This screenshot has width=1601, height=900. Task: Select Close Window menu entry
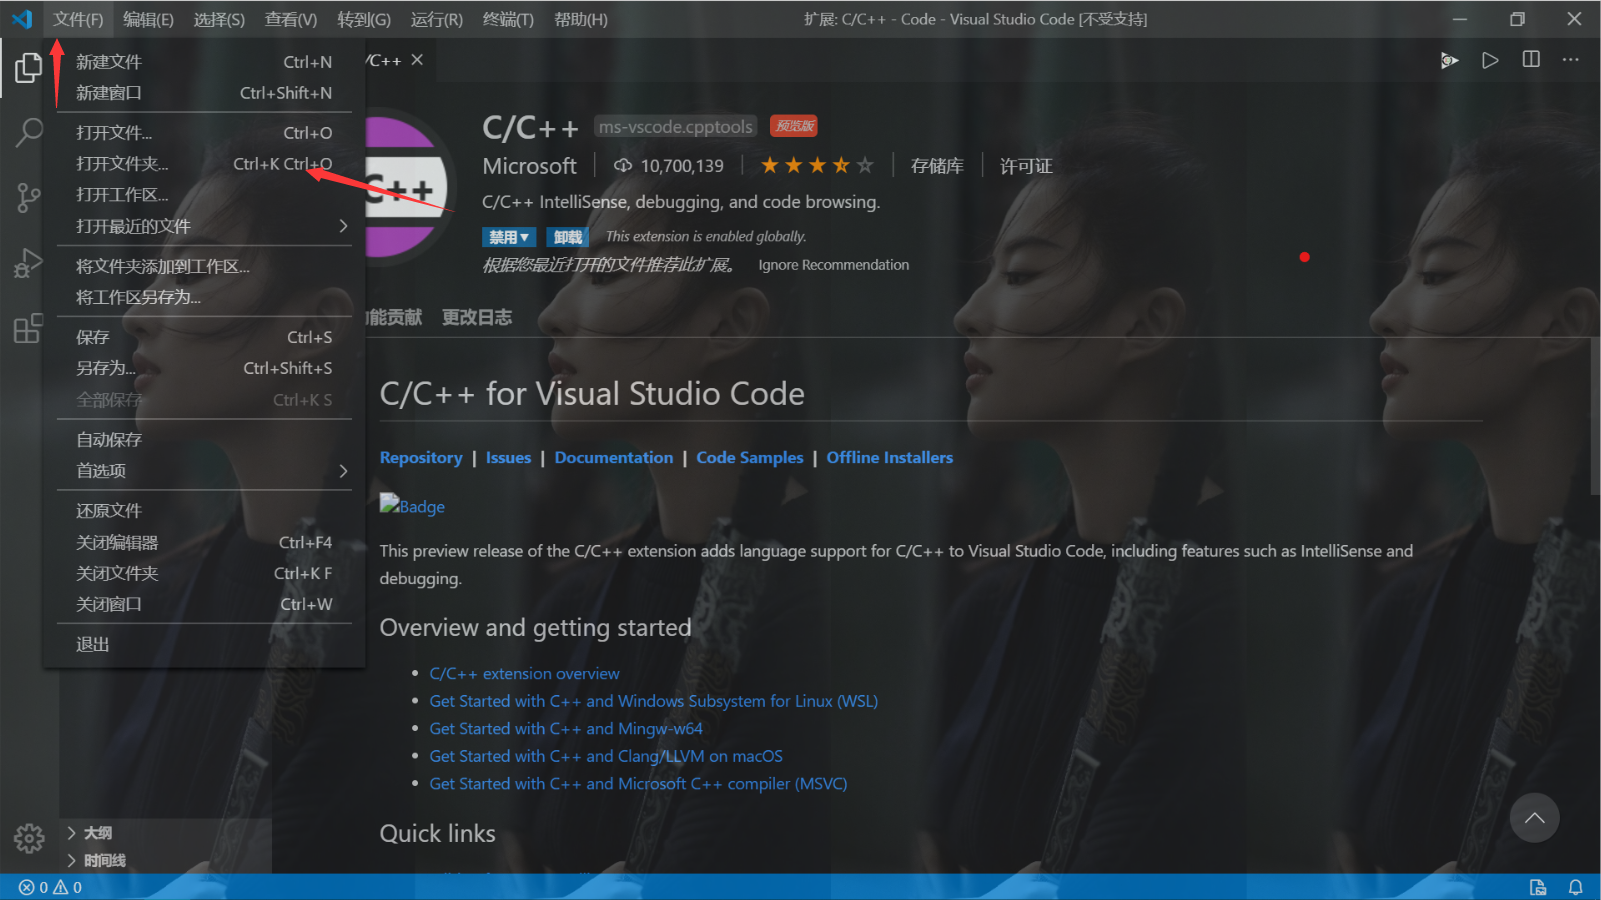[205, 604]
